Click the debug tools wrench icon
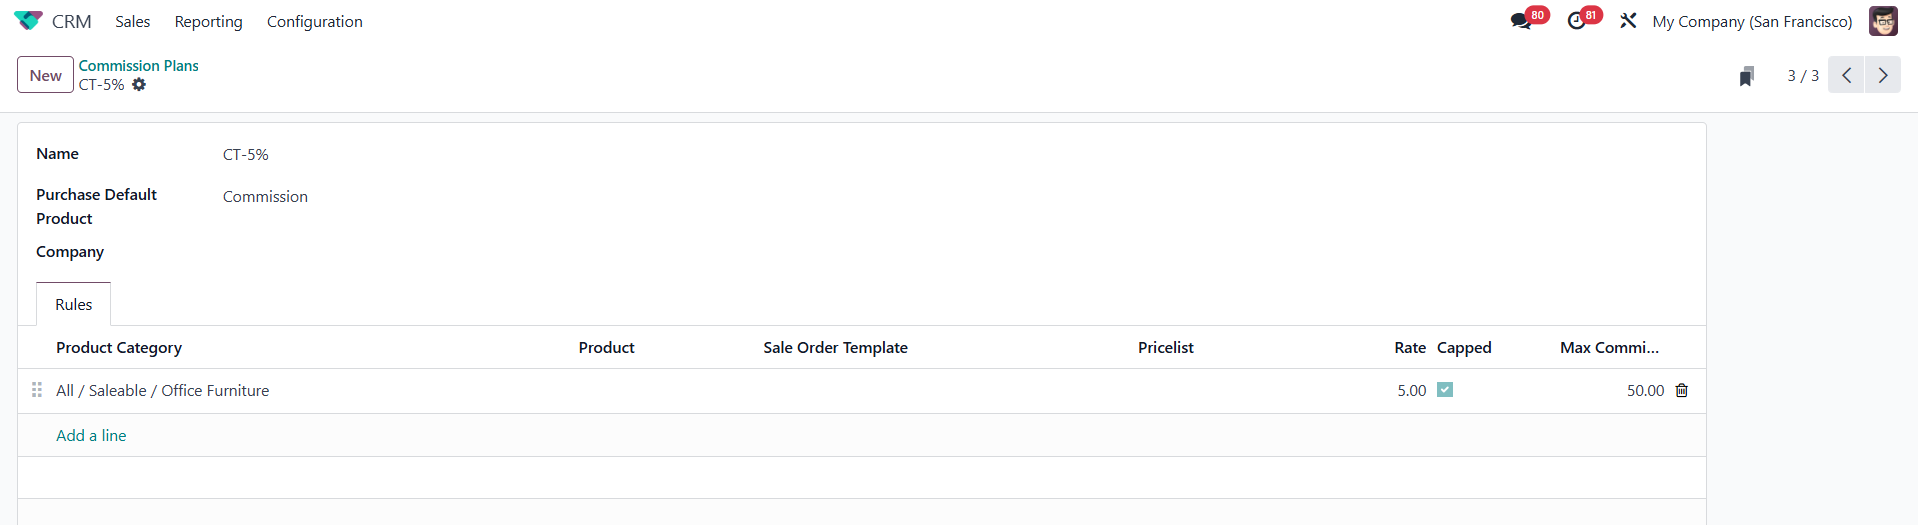The image size is (1918, 525). tap(1628, 21)
